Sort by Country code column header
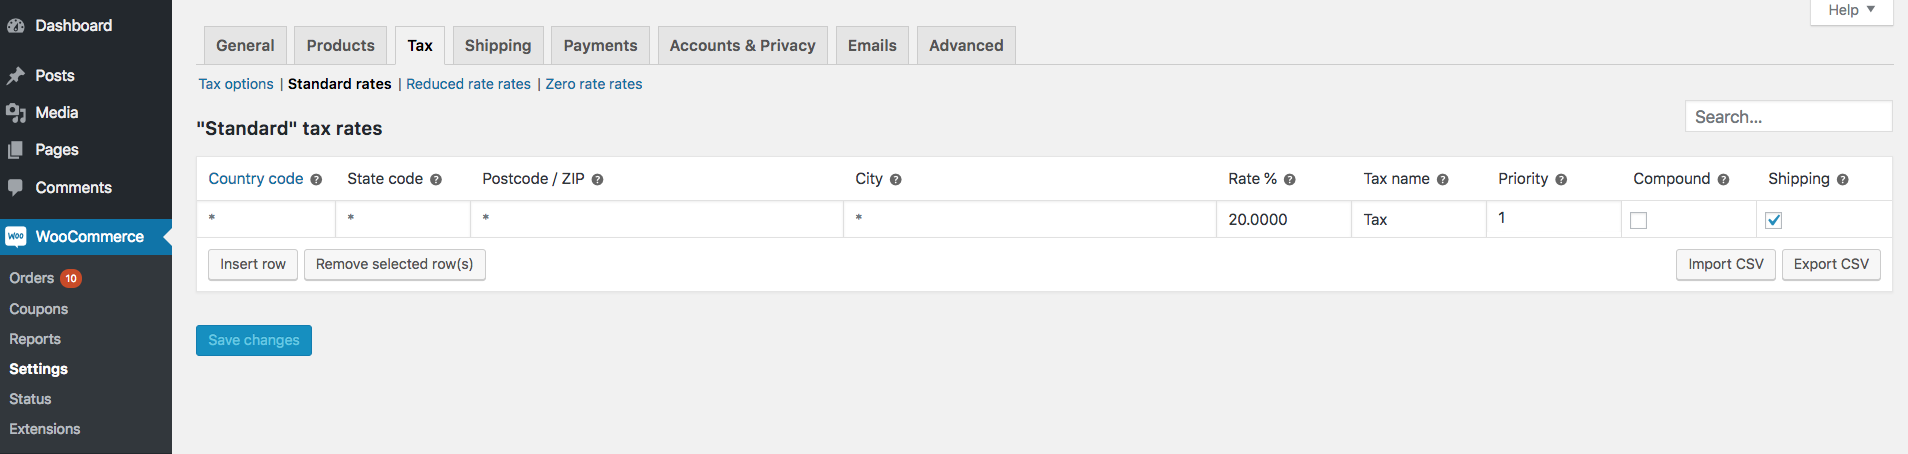The height and width of the screenshot is (454, 1908). pyautogui.click(x=256, y=179)
